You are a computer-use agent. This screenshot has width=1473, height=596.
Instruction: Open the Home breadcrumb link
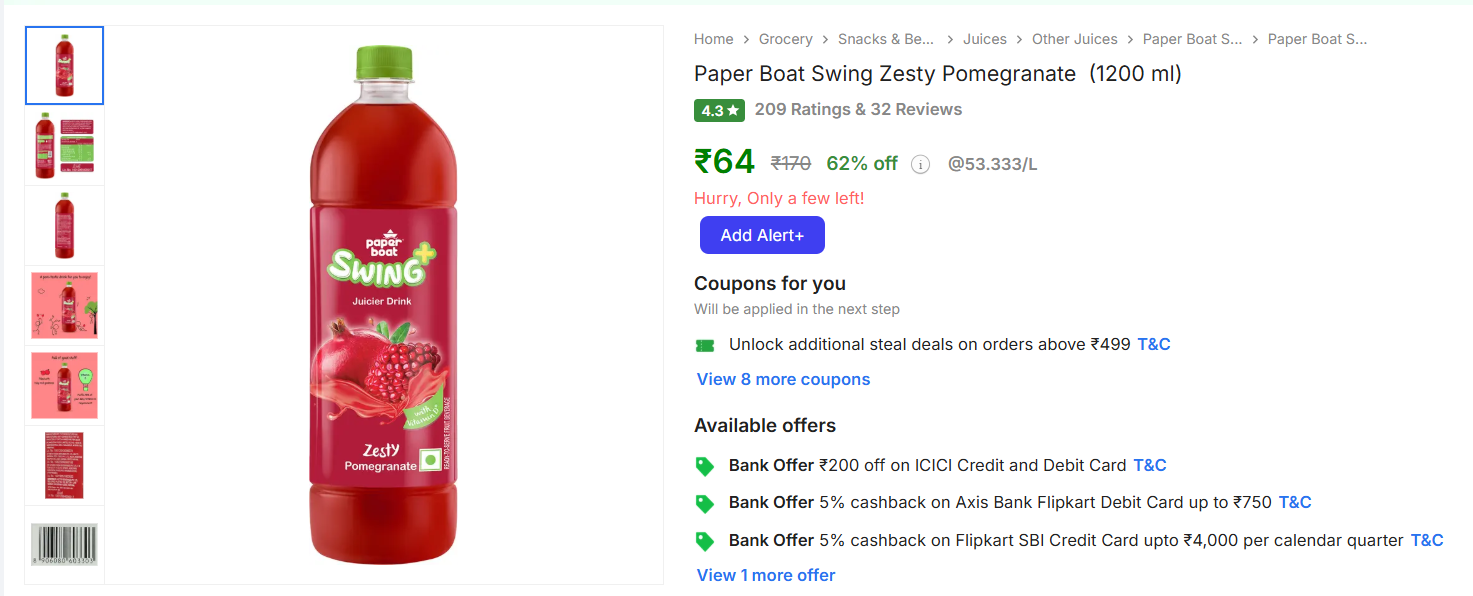coord(713,39)
